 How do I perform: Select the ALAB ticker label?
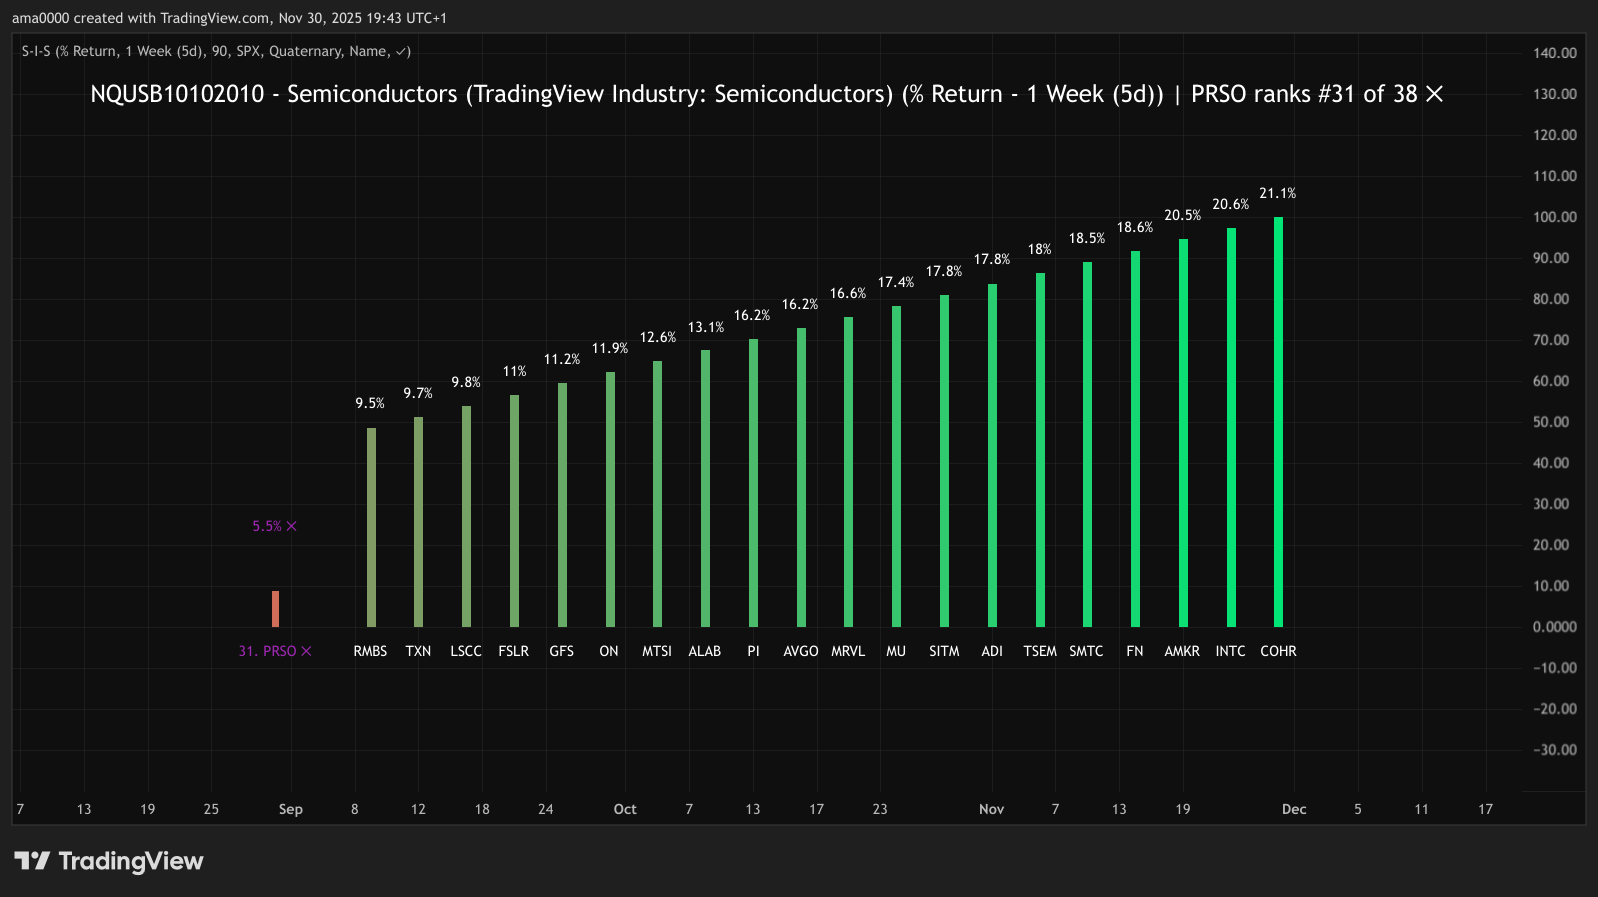[x=705, y=651]
